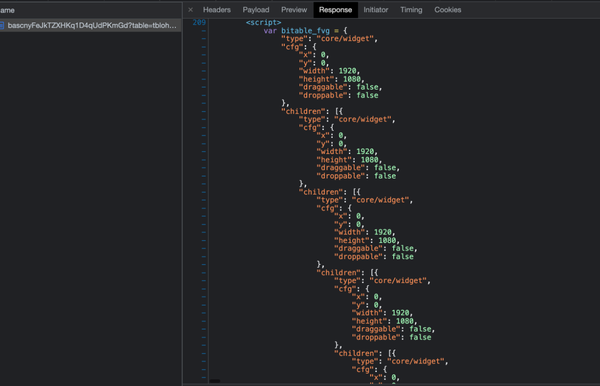Close the request details pane
This screenshot has width=600, height=386.
(191, 10)
